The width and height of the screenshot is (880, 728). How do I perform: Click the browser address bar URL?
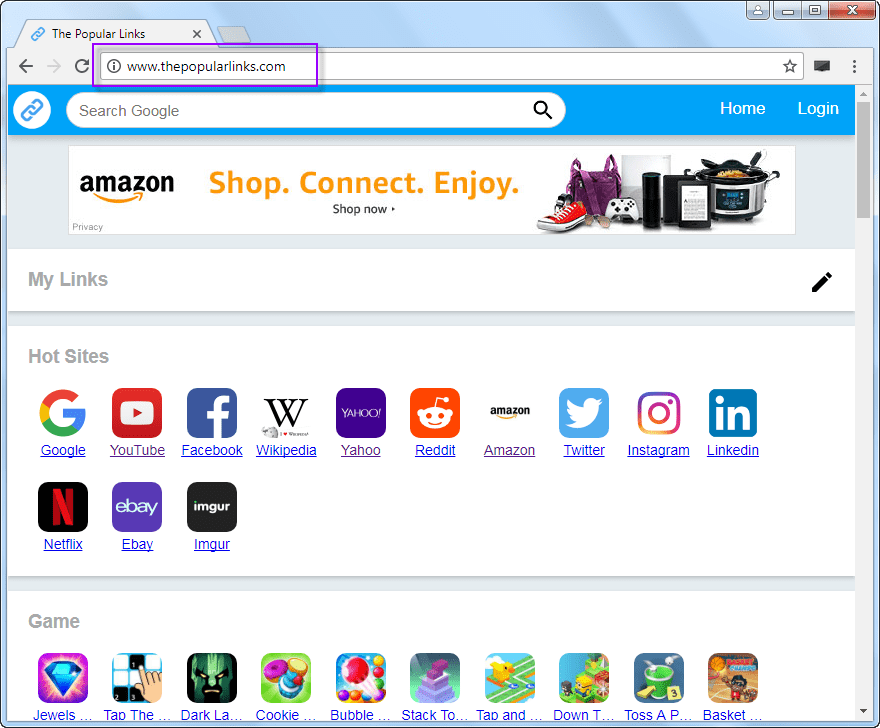coord(206,66)
